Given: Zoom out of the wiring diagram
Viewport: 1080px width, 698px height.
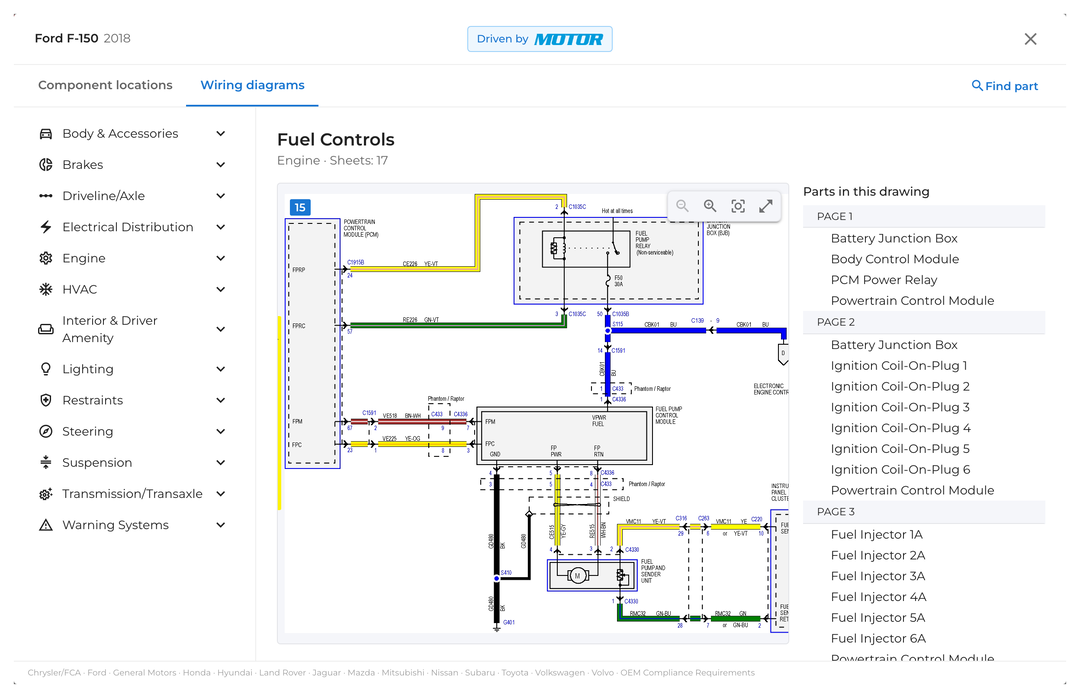Looking at the screenshot, I should [683, 206].
